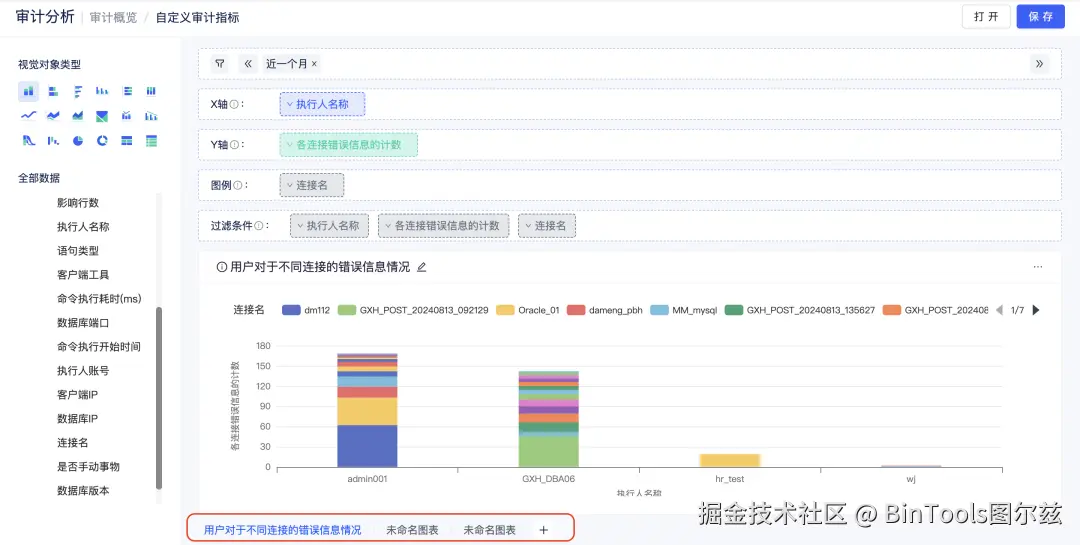Toggle GXH_POST_20240813_135627 legend entry
This screenshot has width=1080, height=545.
pyautogui.click(x=800, y=310)
